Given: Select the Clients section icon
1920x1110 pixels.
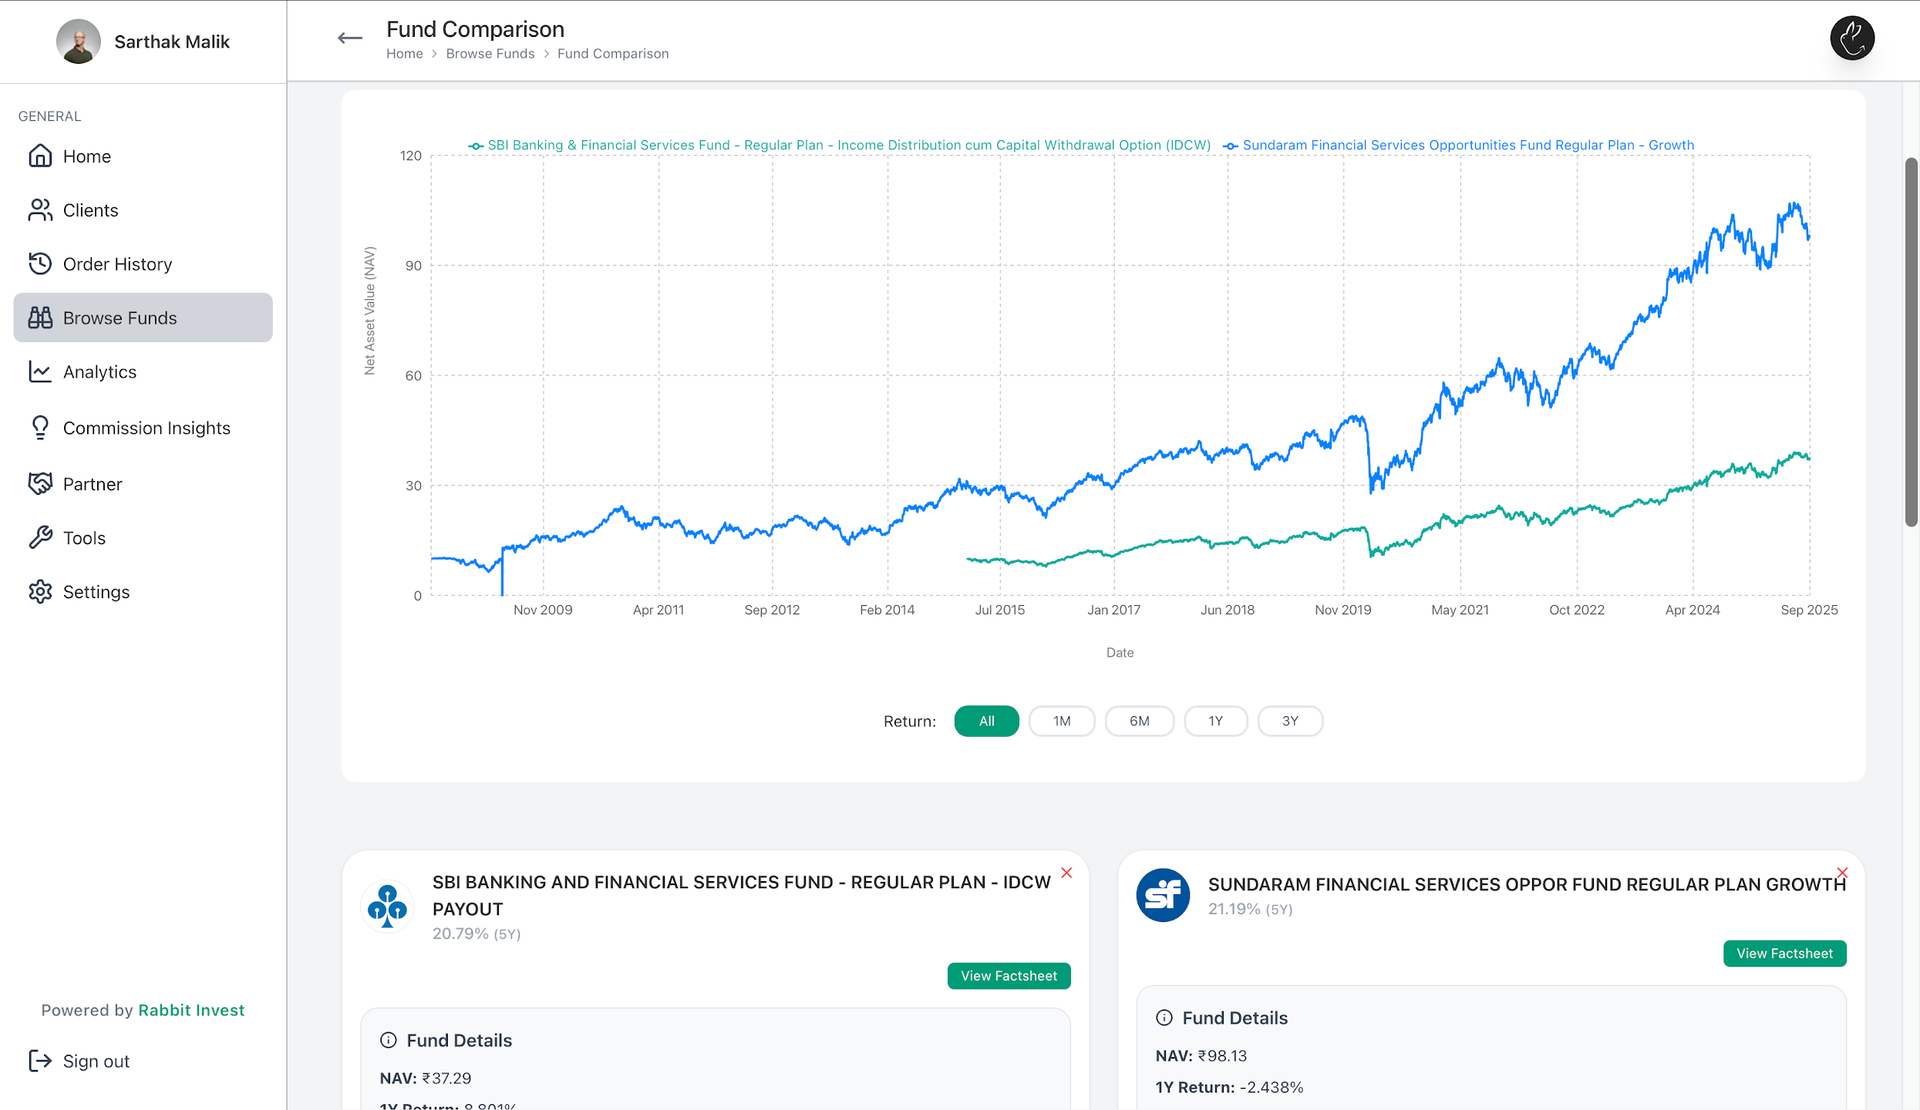Looking at the screenshot, I should coord(40,210).
